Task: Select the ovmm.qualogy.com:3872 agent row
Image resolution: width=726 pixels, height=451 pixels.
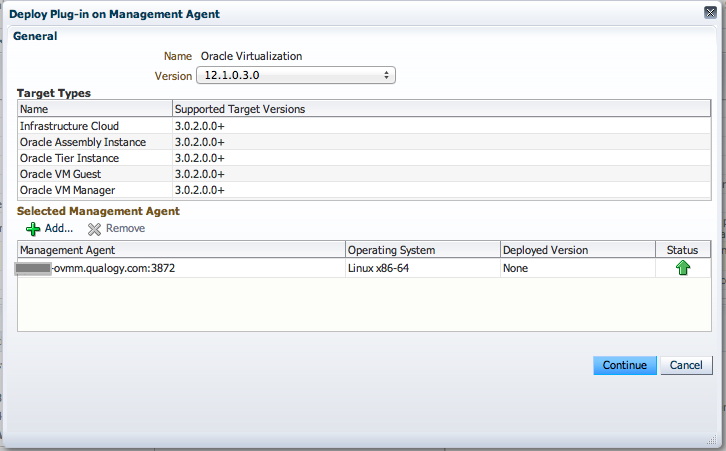Action: click(x=364, y=268)
